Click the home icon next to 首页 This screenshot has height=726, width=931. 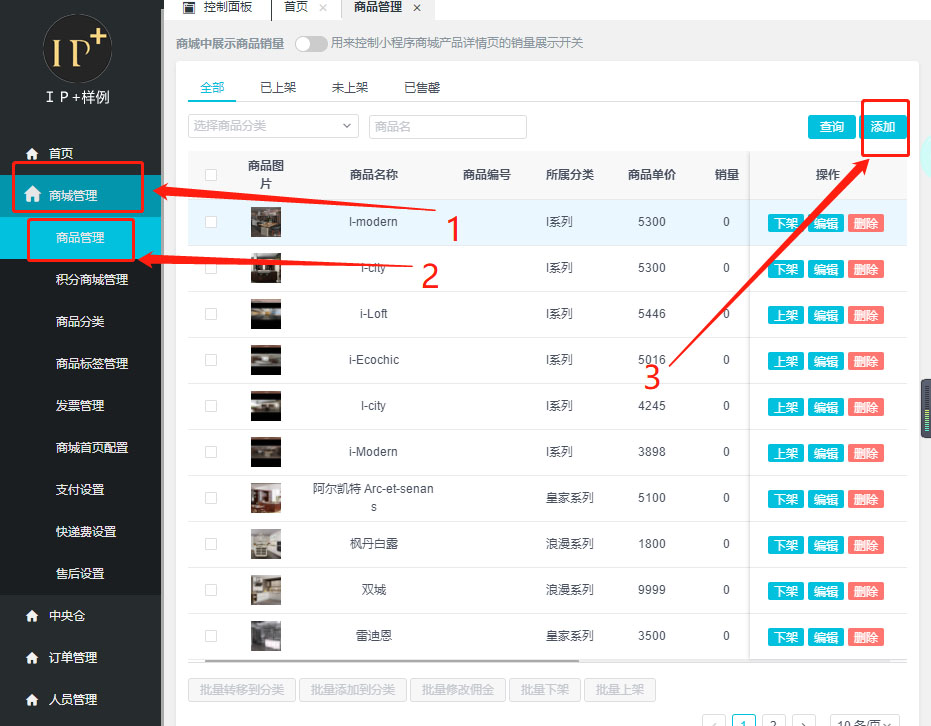click(x=32, y=154)
